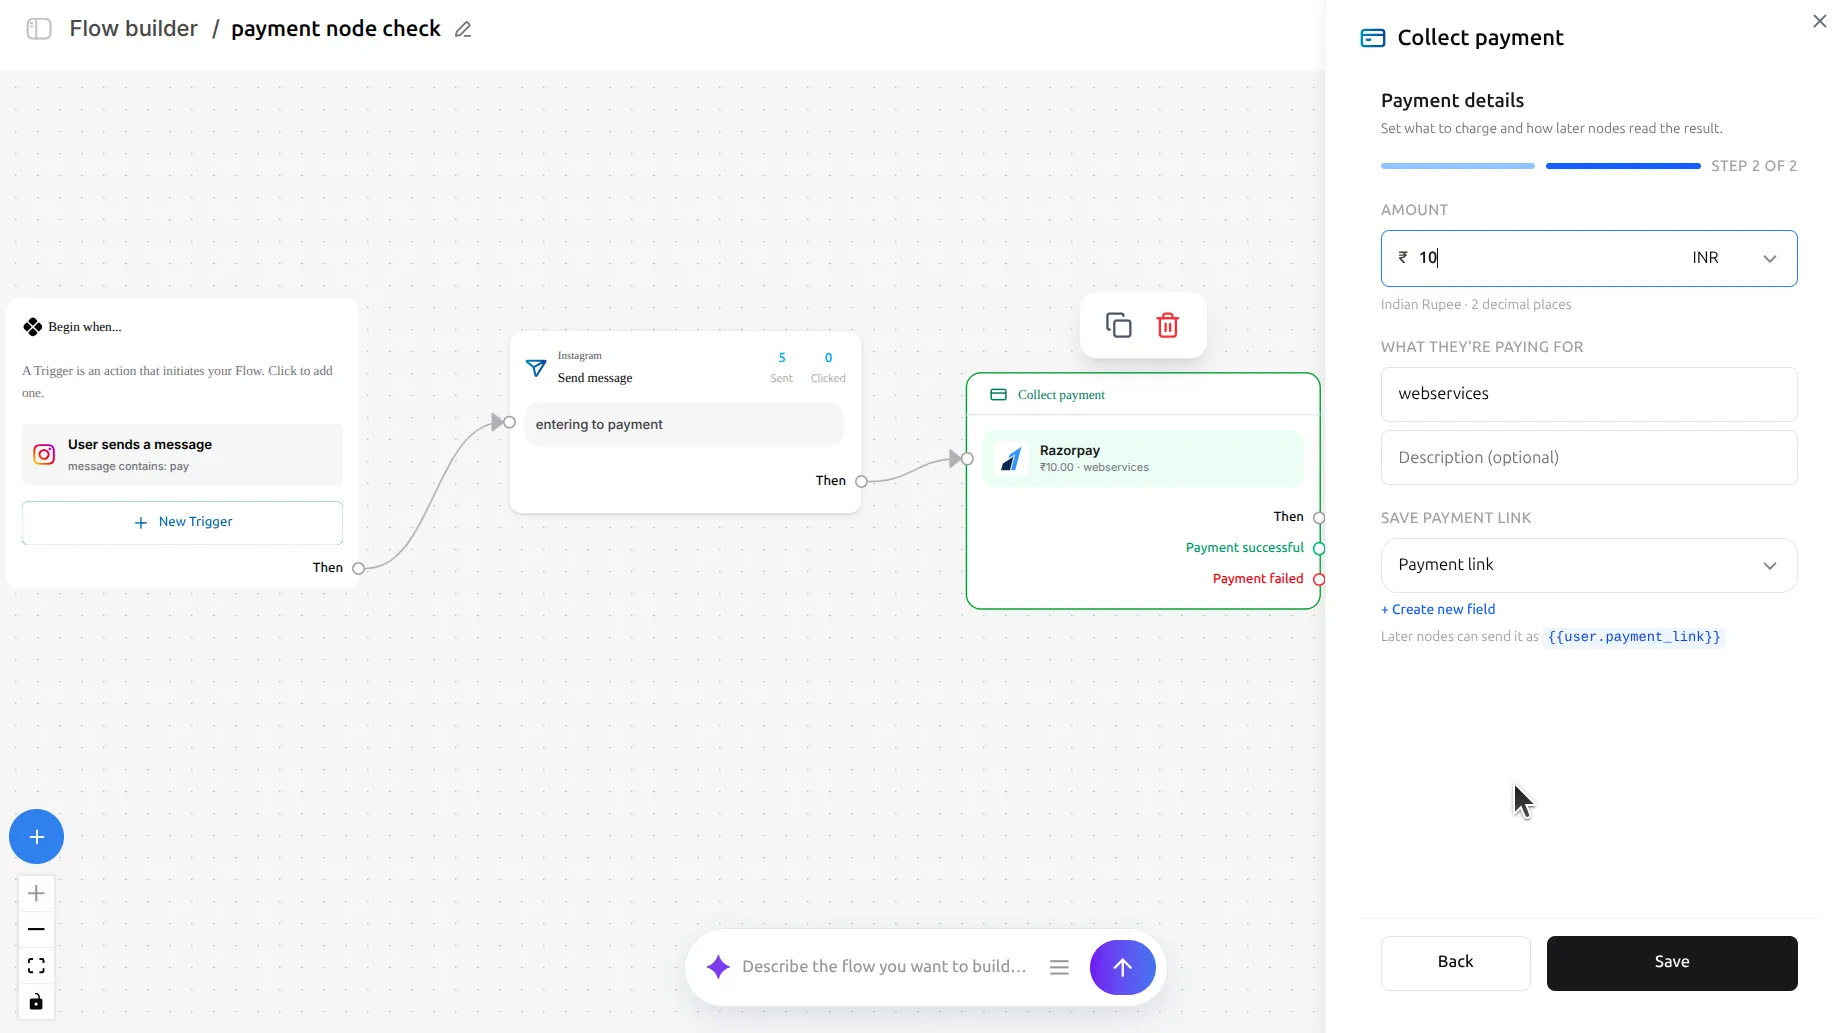Viewport: 1834px width, 1033px height.
Task: Click the Then connector of Send message
Action: tap(861, 481)
